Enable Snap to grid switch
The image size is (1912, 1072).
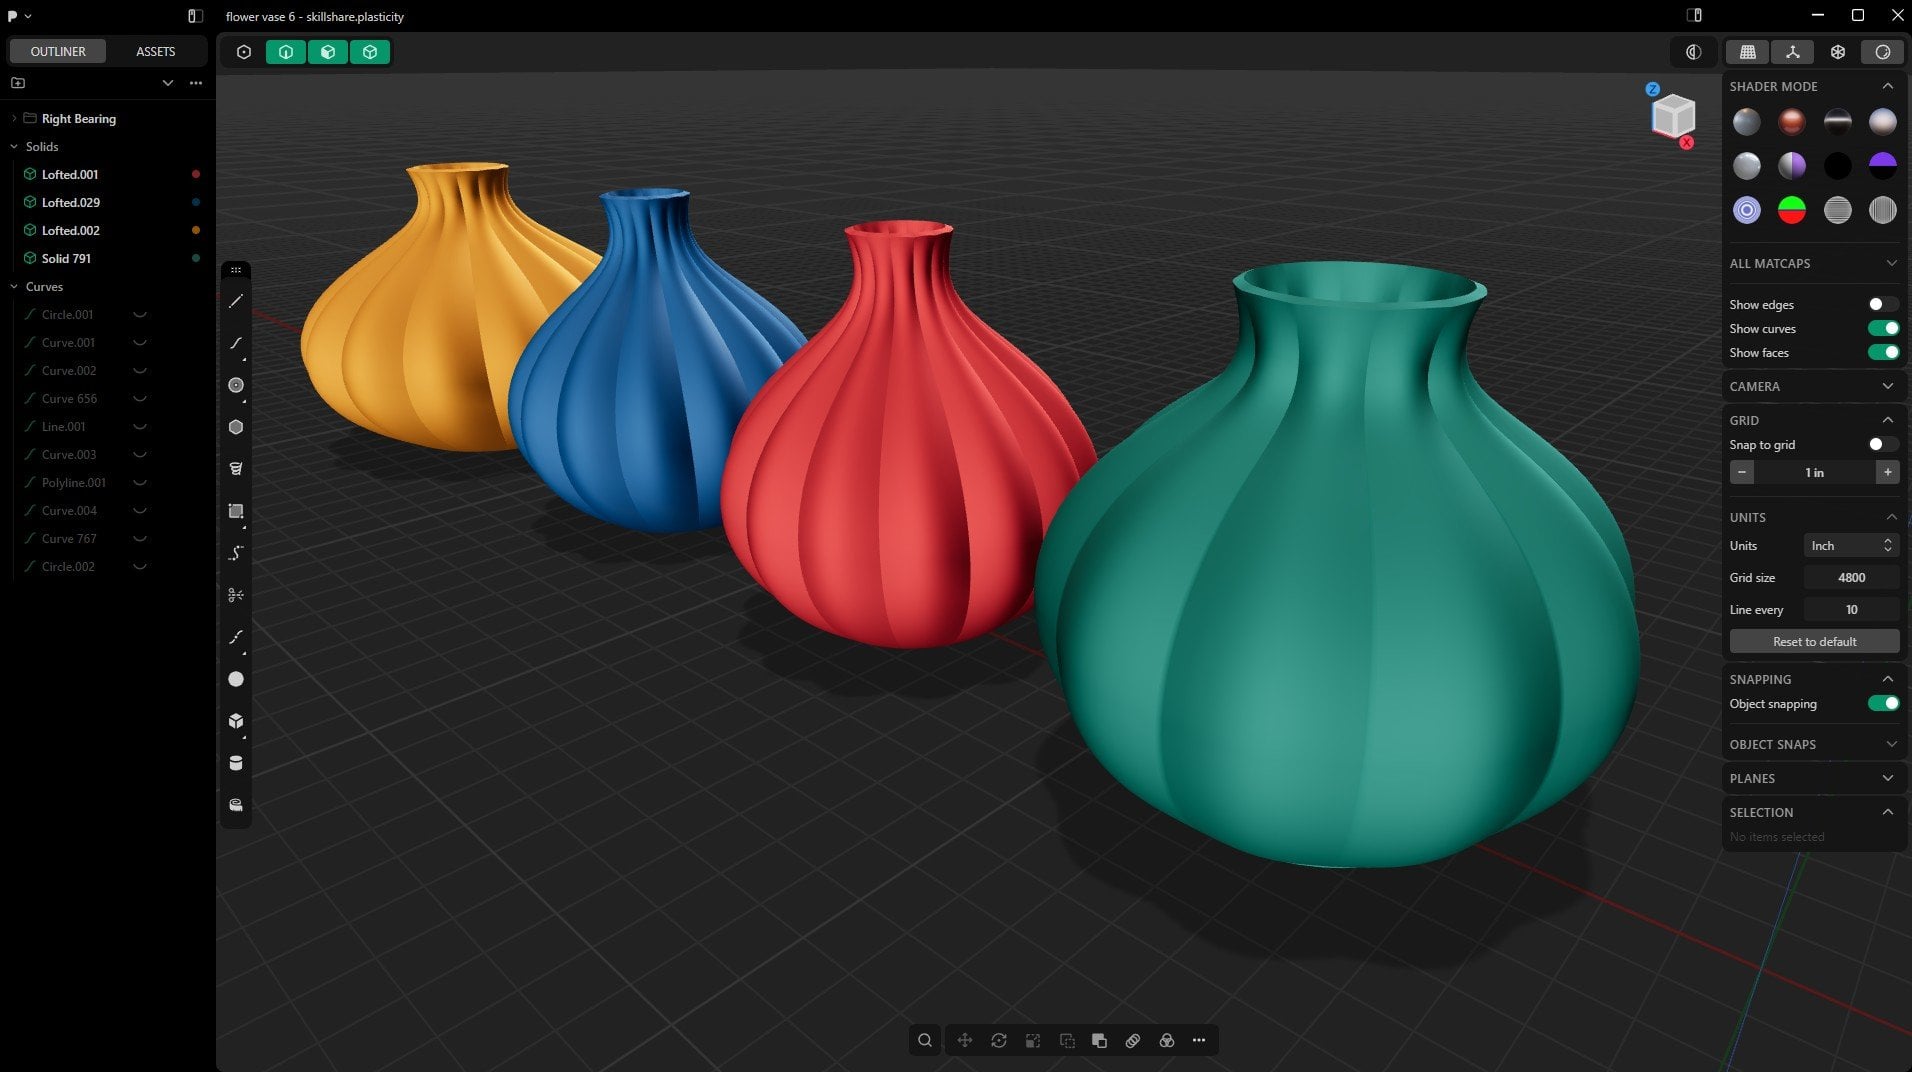1882,444
